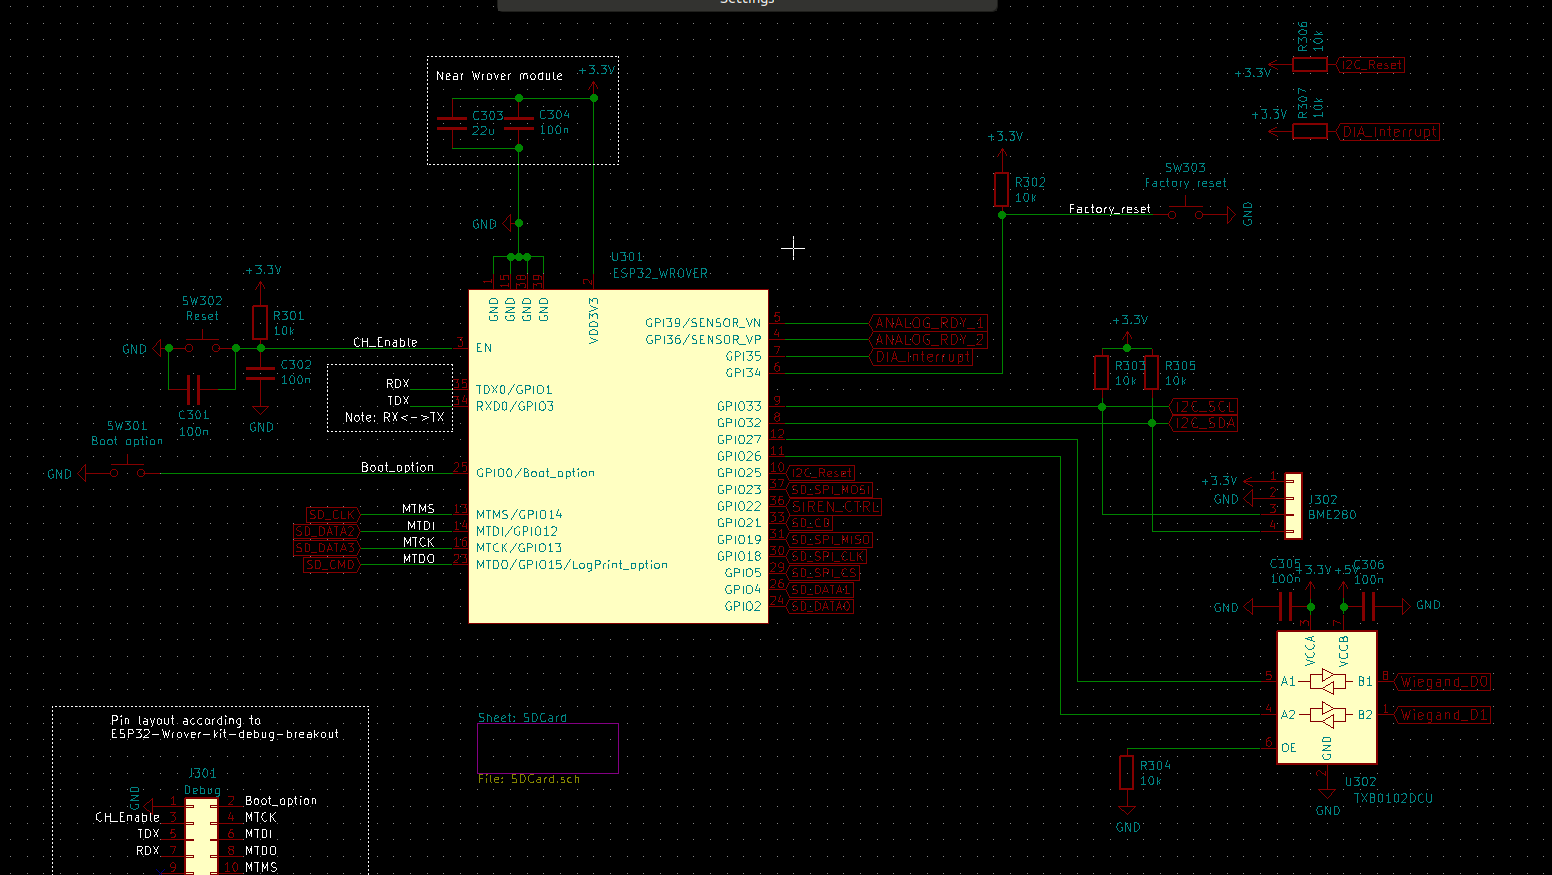The width and height of the screenshot is (1552, 875).
Task: Click the SD:SPI_MOSI global label
Action: tap(830, 490)
